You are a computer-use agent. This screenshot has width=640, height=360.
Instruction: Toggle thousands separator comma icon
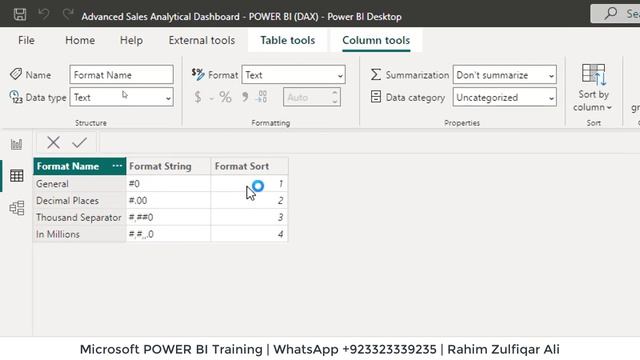244,97
